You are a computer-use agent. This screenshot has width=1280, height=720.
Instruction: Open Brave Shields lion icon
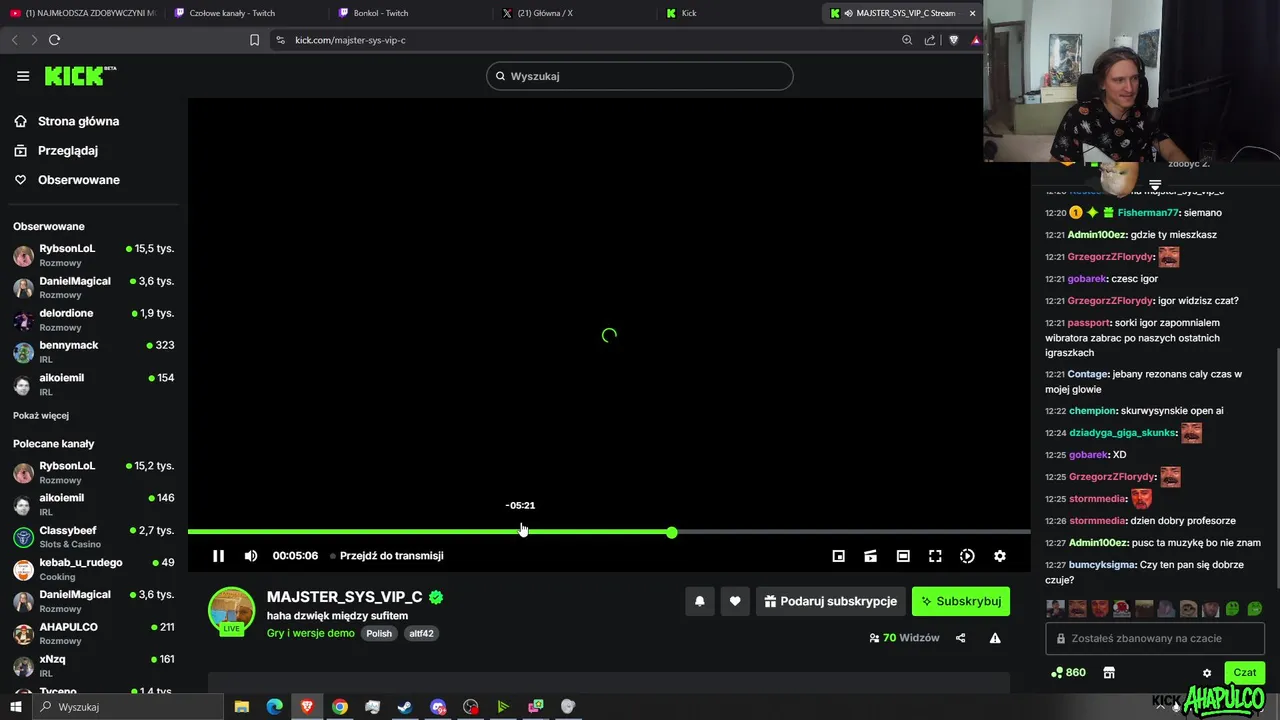pyautogui.click(x=953, y=40)
